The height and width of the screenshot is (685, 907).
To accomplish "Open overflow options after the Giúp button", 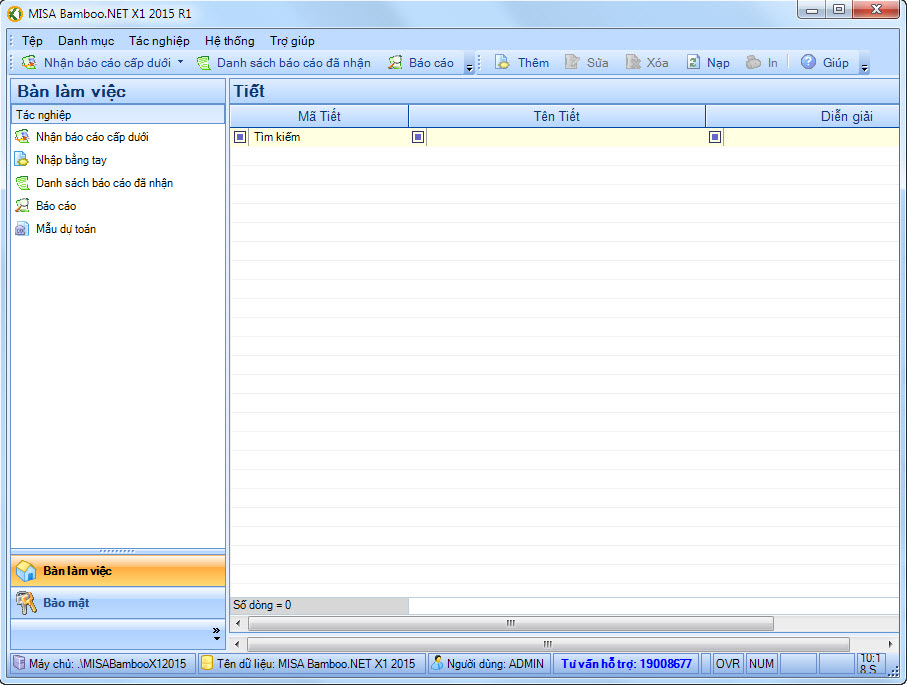I will pos(864,64).
